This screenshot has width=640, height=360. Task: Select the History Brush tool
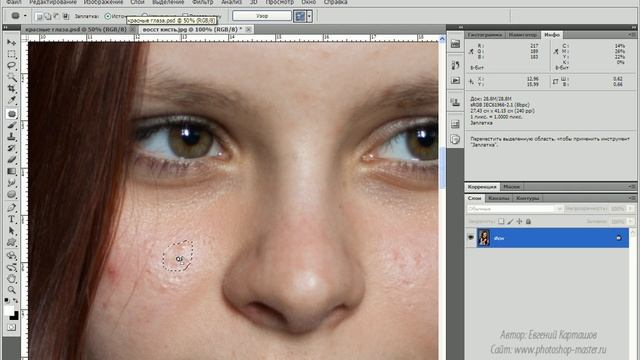[11, 148]
